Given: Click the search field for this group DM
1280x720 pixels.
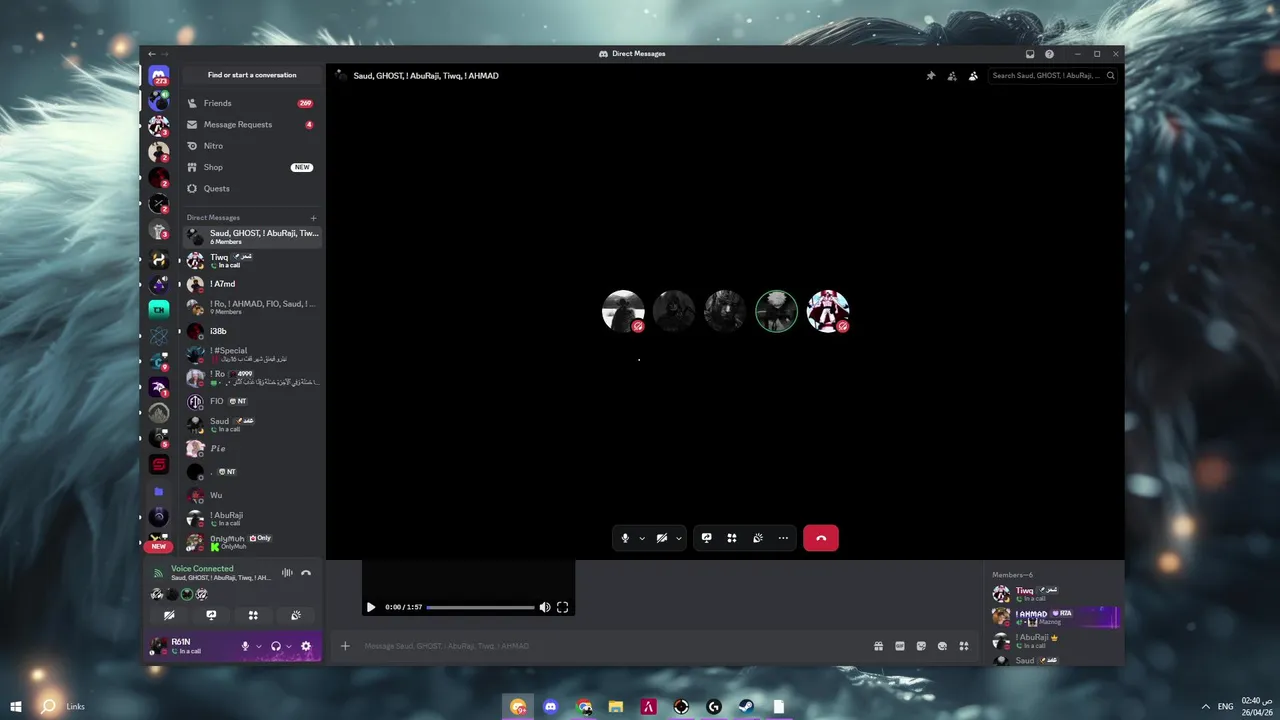Looking at the screenshot, I should pos(1053,76).
